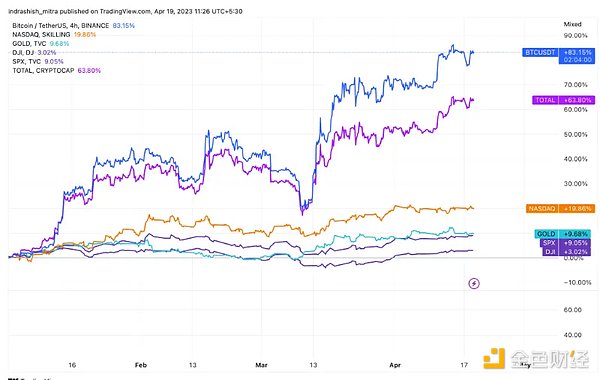
Task: Click the TradingView.com publisher header text
Action: [x=125, y=11]
